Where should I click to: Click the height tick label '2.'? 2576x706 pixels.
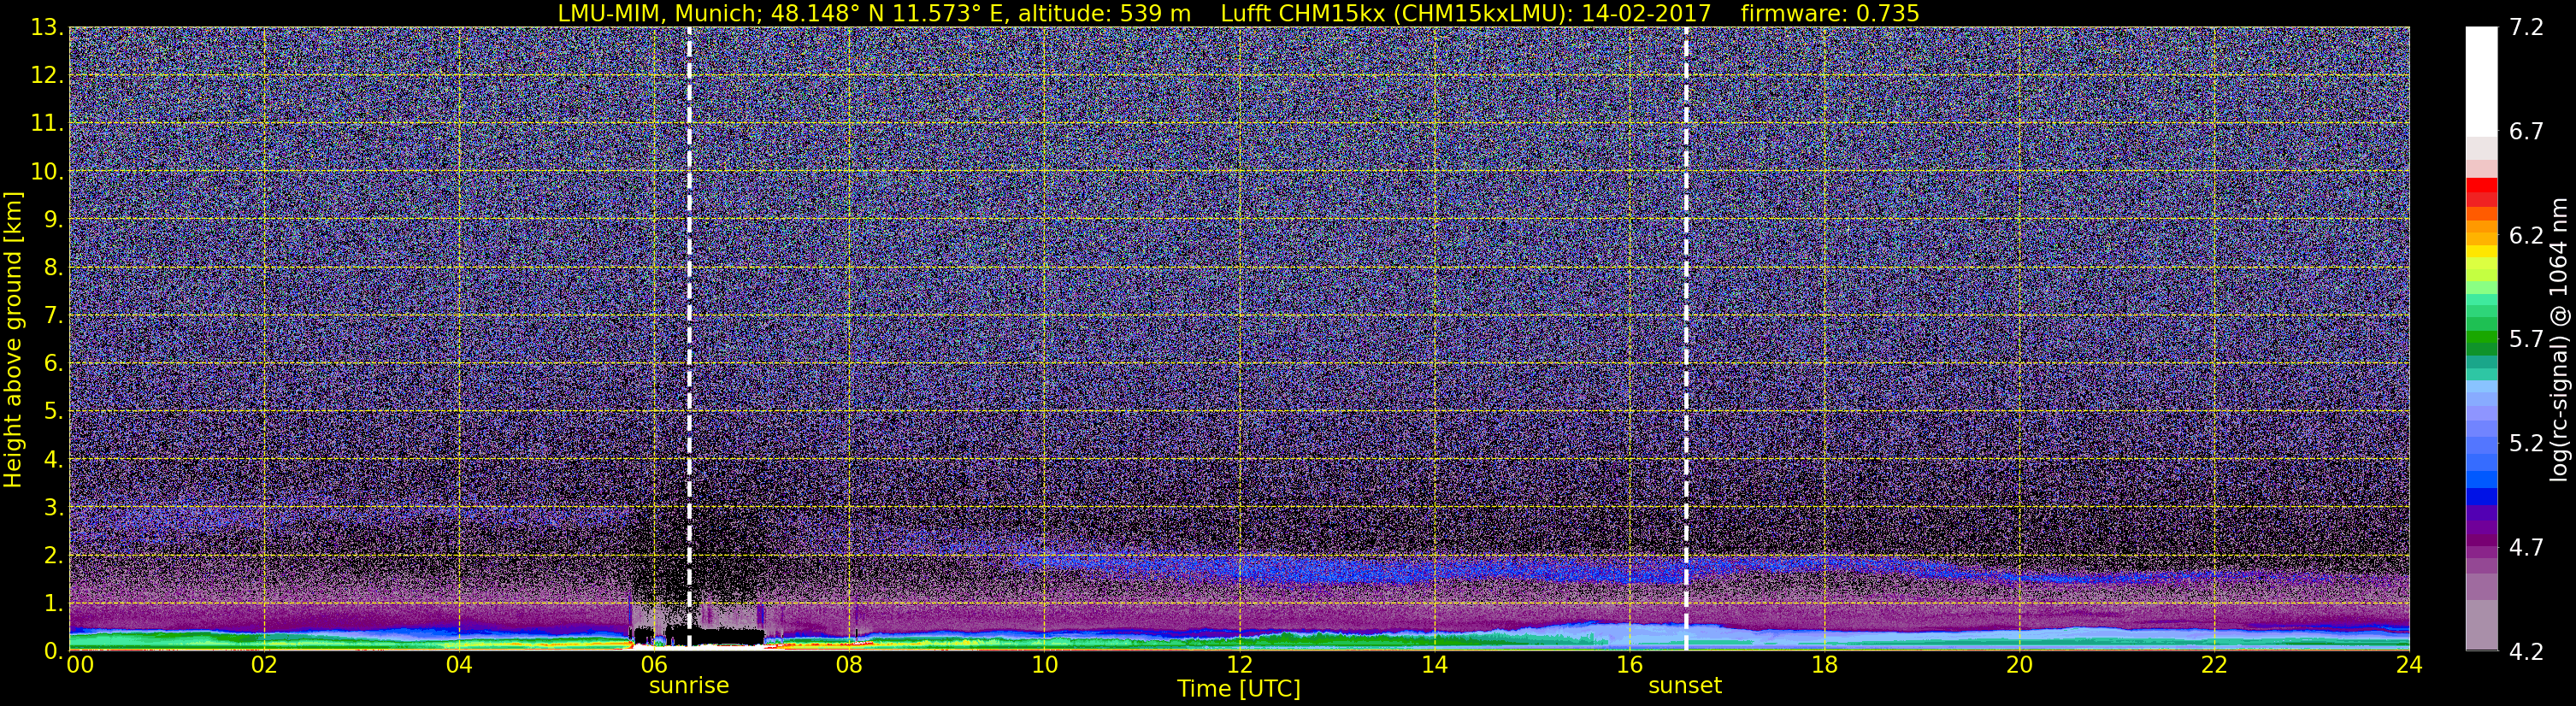[54, 555]
